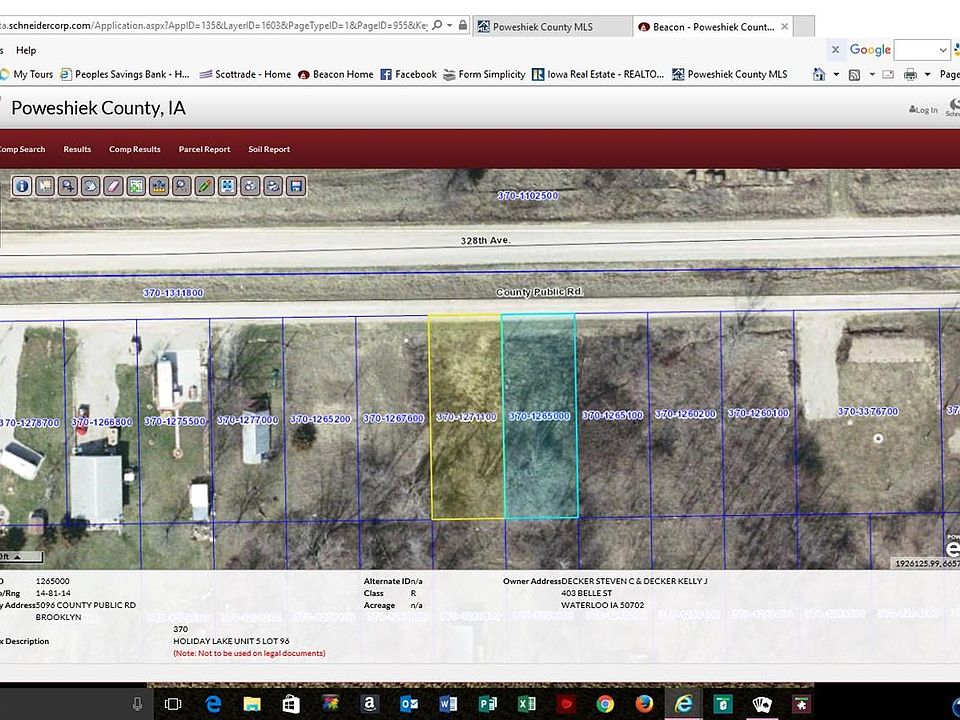Click the print map icon
960x720 pixels.
pos(273,185)
